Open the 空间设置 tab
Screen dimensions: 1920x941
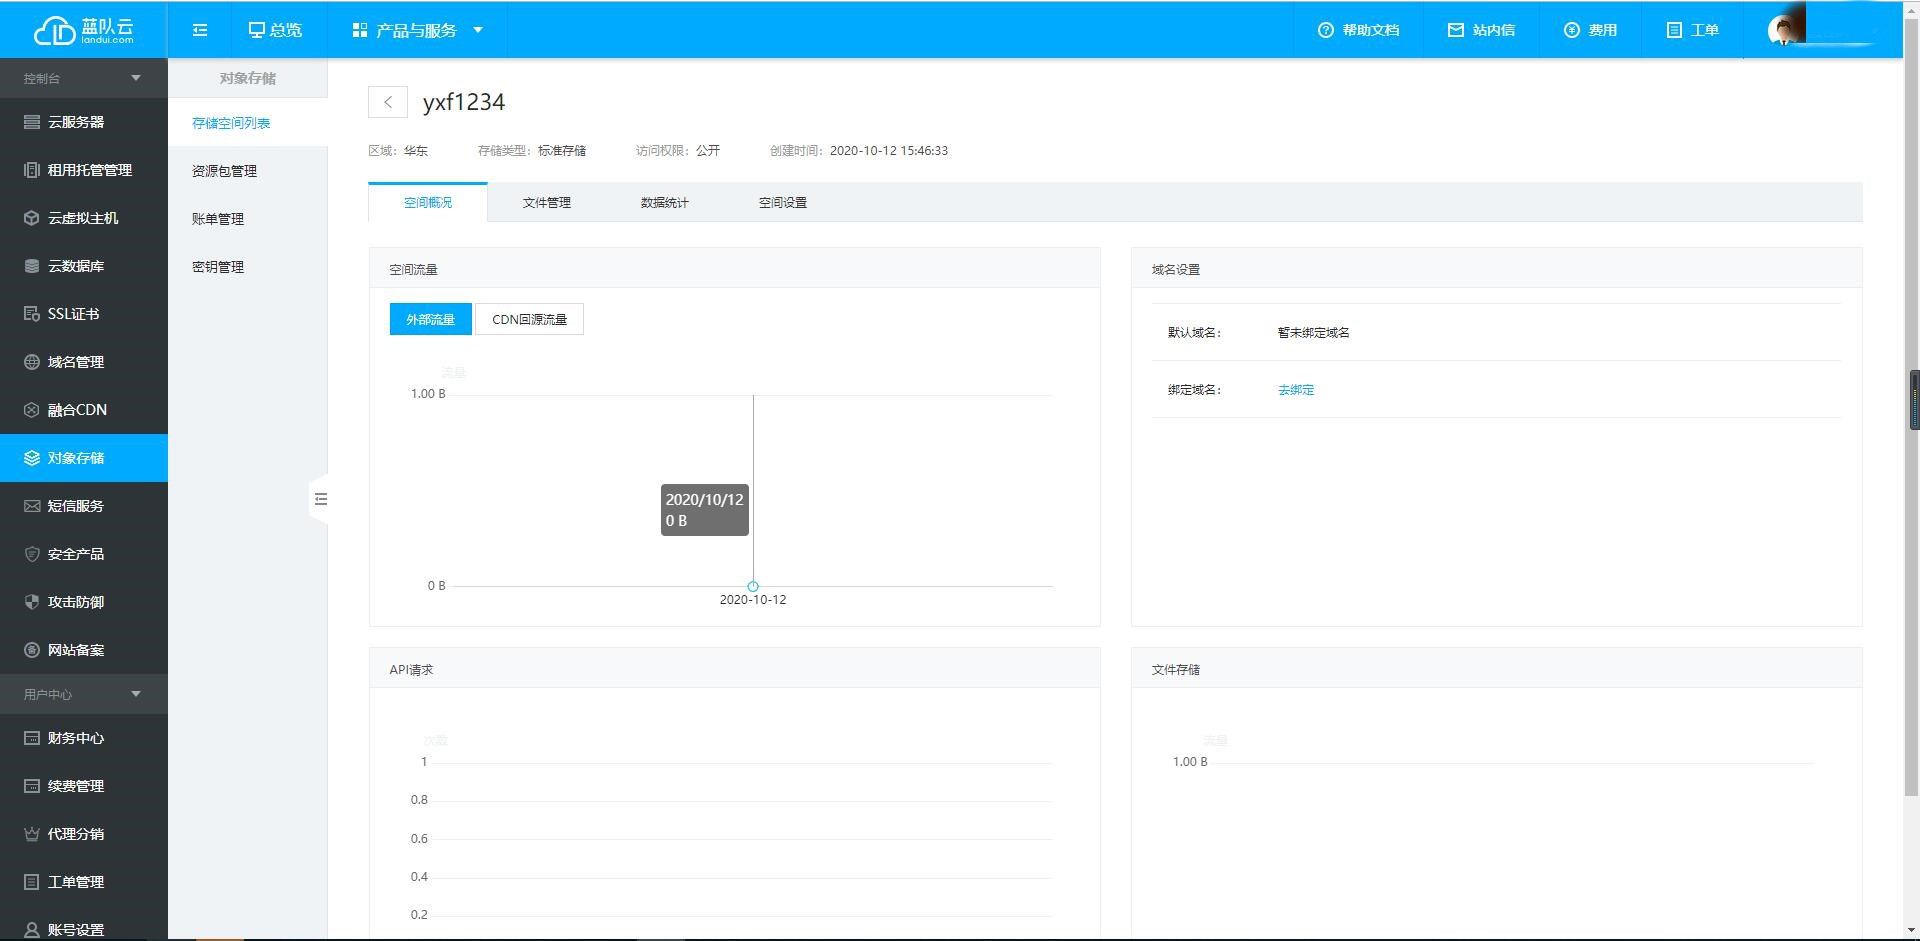(x=782, y=202)
